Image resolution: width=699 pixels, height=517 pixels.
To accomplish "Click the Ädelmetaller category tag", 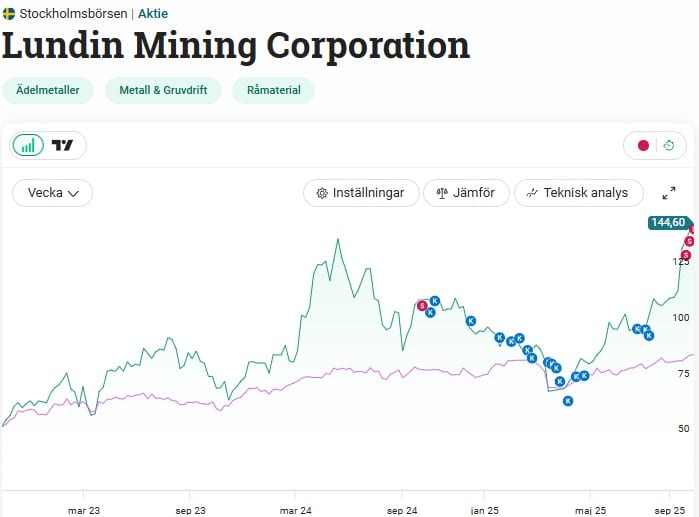I will click(x=48, y=90).
